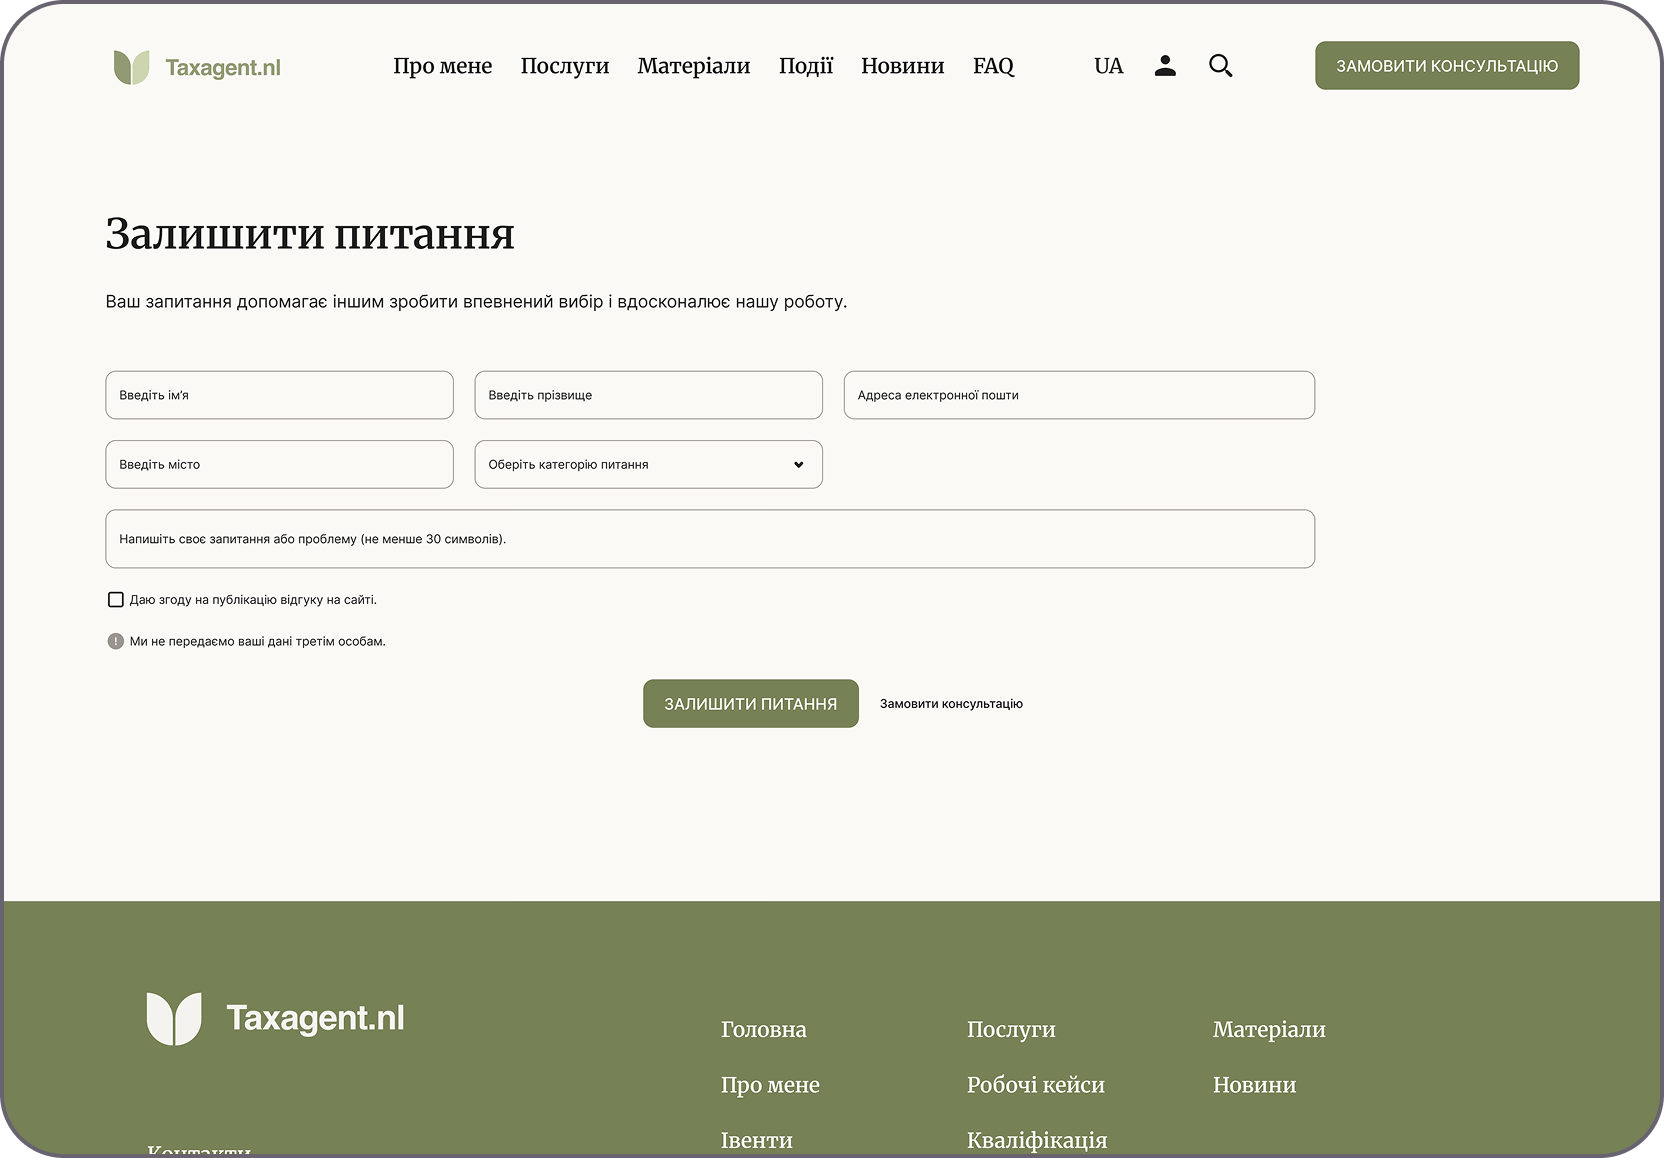Open the Матеріали header menu item

[x=694, y=66]
